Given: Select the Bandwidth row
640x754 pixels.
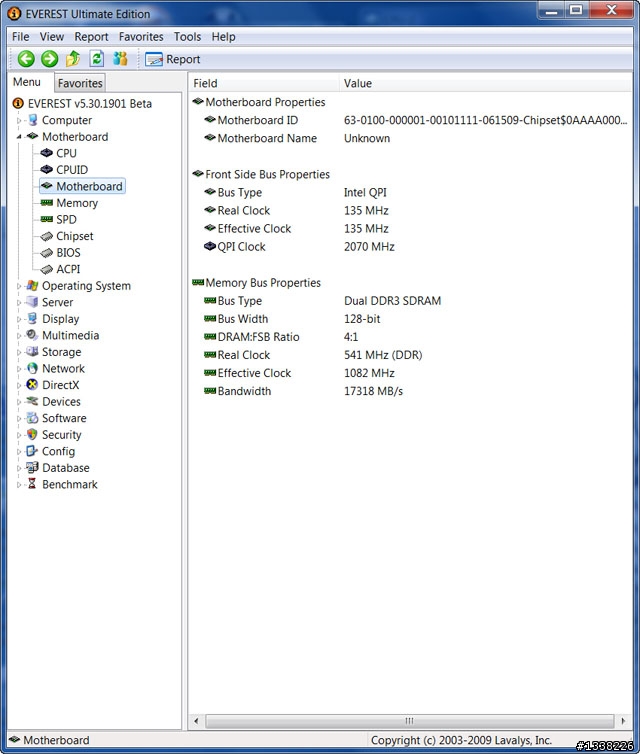Looking at the screenshot, I should (410, 391).
